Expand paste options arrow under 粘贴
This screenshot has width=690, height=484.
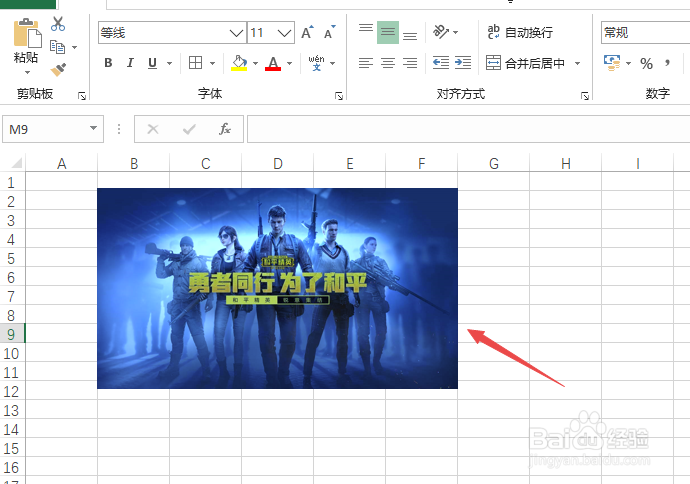[27, 72]
